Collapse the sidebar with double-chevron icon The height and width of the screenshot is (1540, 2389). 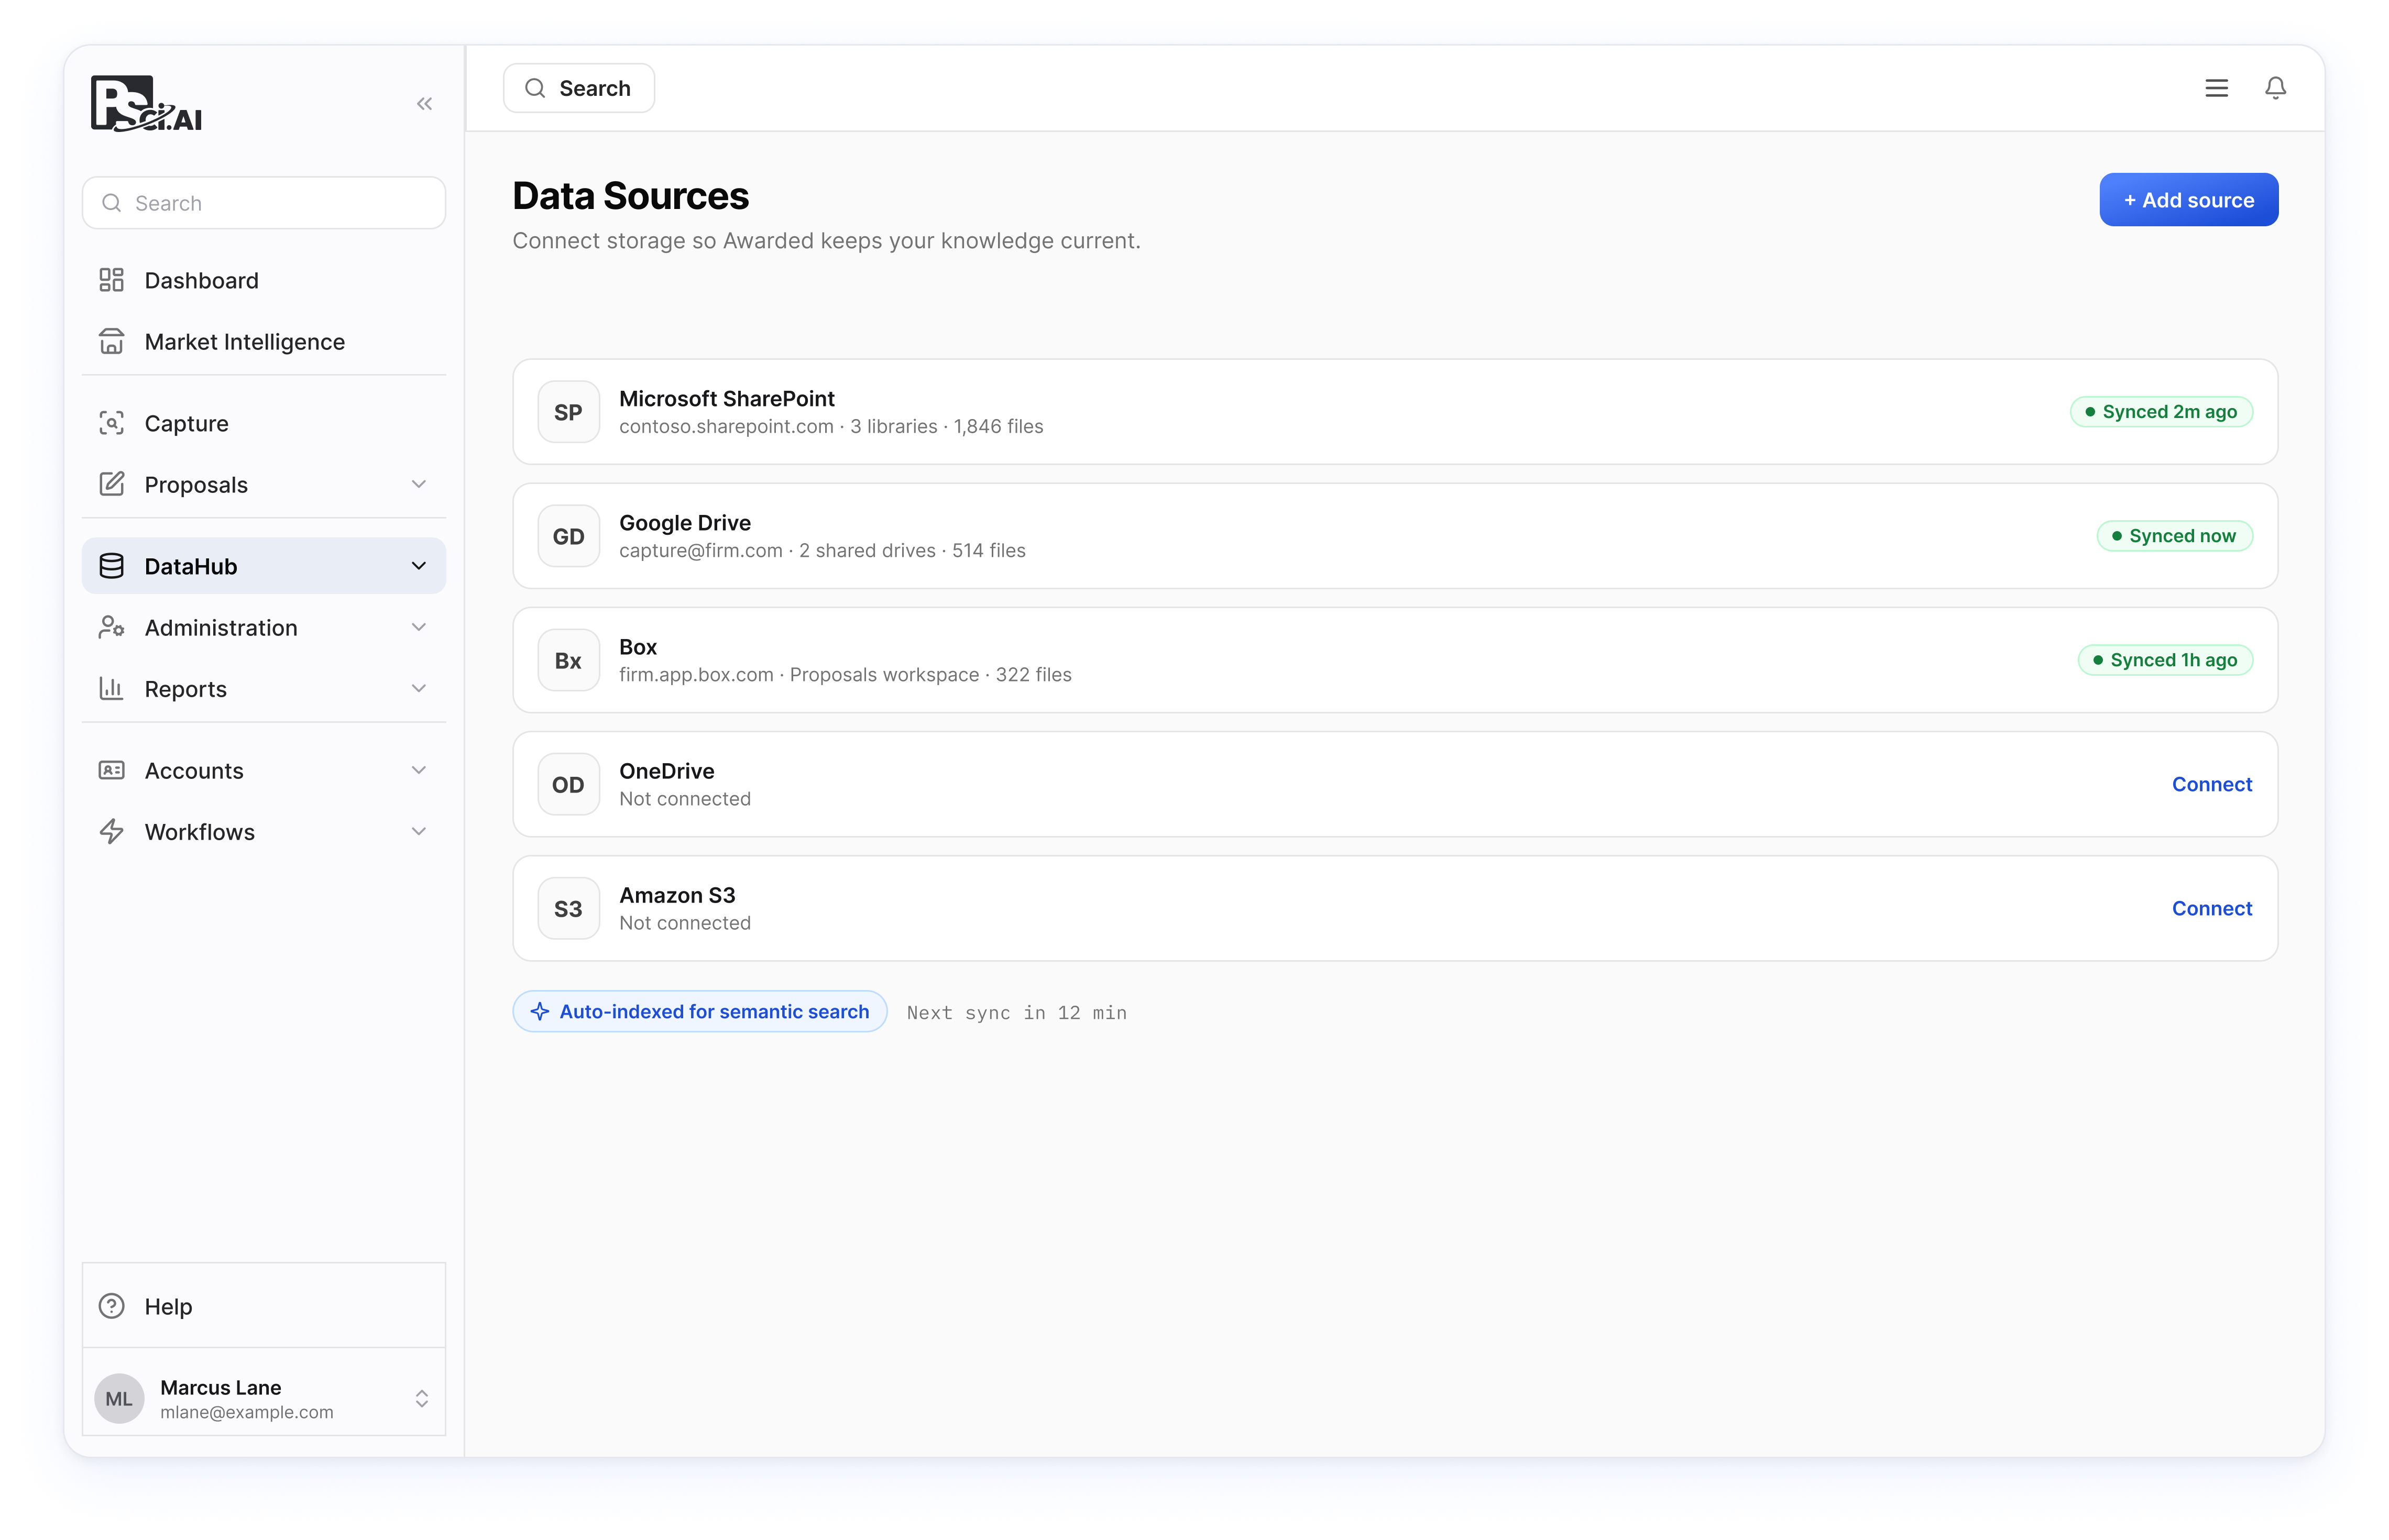425,104
